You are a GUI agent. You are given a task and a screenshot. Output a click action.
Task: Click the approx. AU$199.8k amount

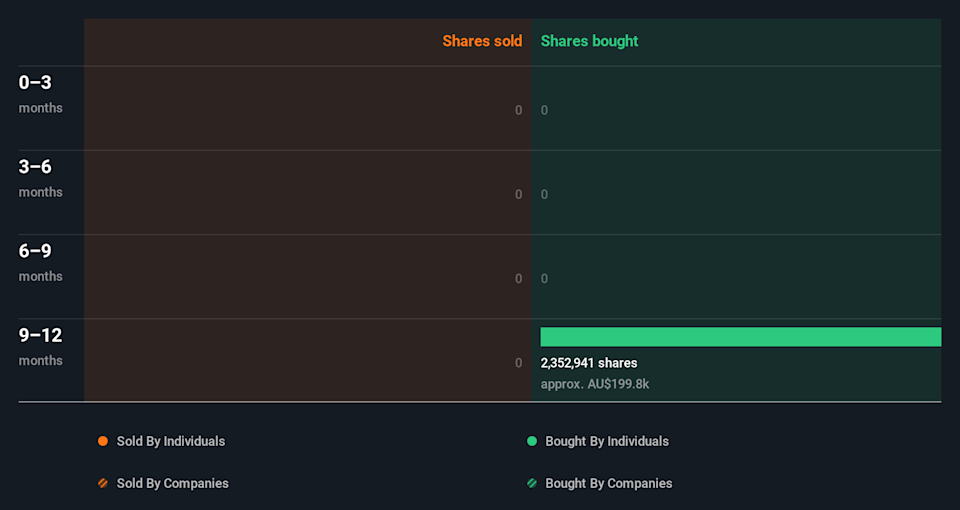click(594, 384)
